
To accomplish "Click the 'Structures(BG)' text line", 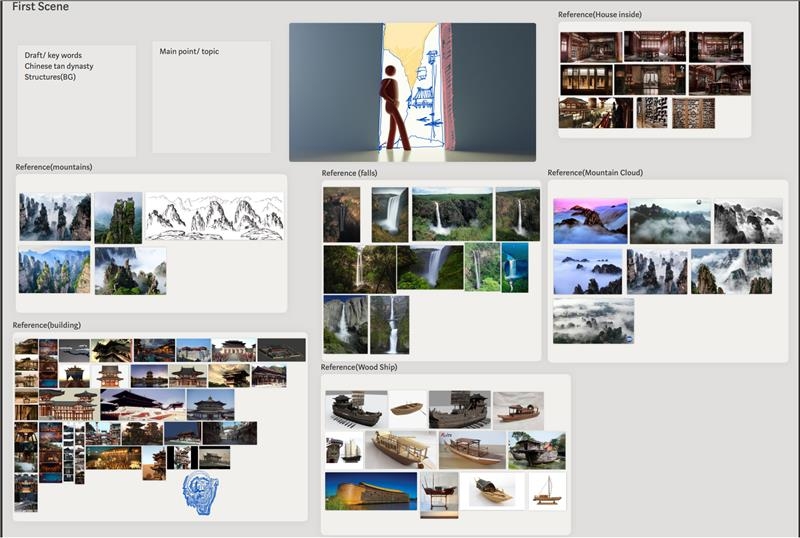I will click(50, 77).
